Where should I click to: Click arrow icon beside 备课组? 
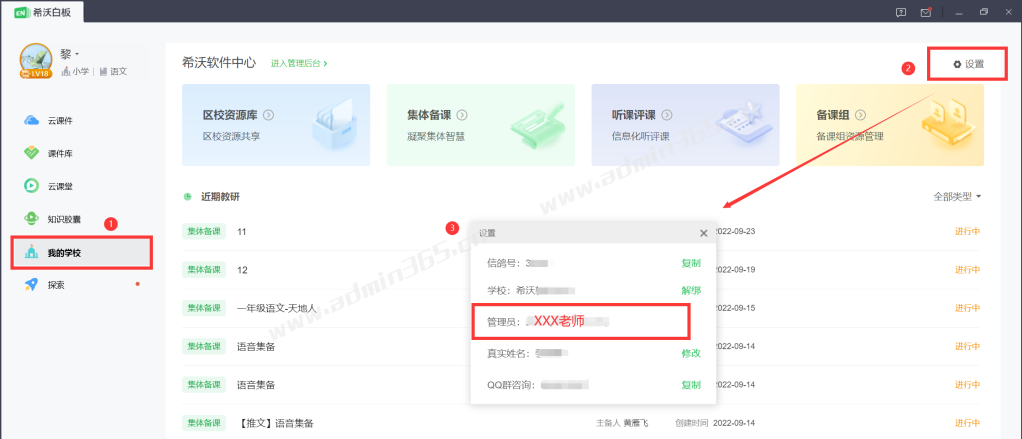pyautogui.click(x=860, y=115)
